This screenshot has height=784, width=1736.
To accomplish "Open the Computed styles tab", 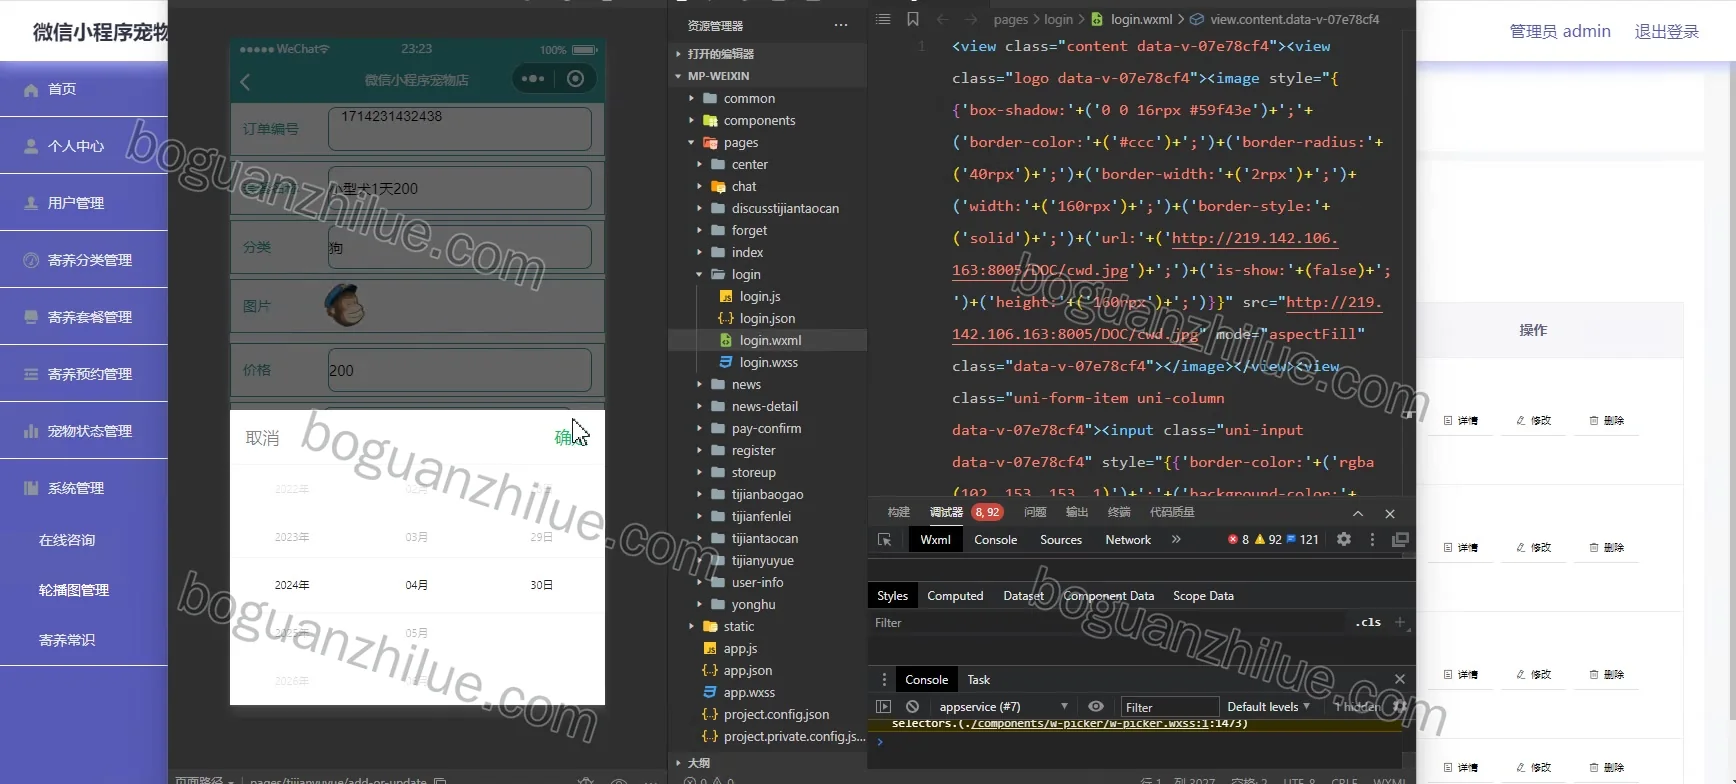I will 955,596.
